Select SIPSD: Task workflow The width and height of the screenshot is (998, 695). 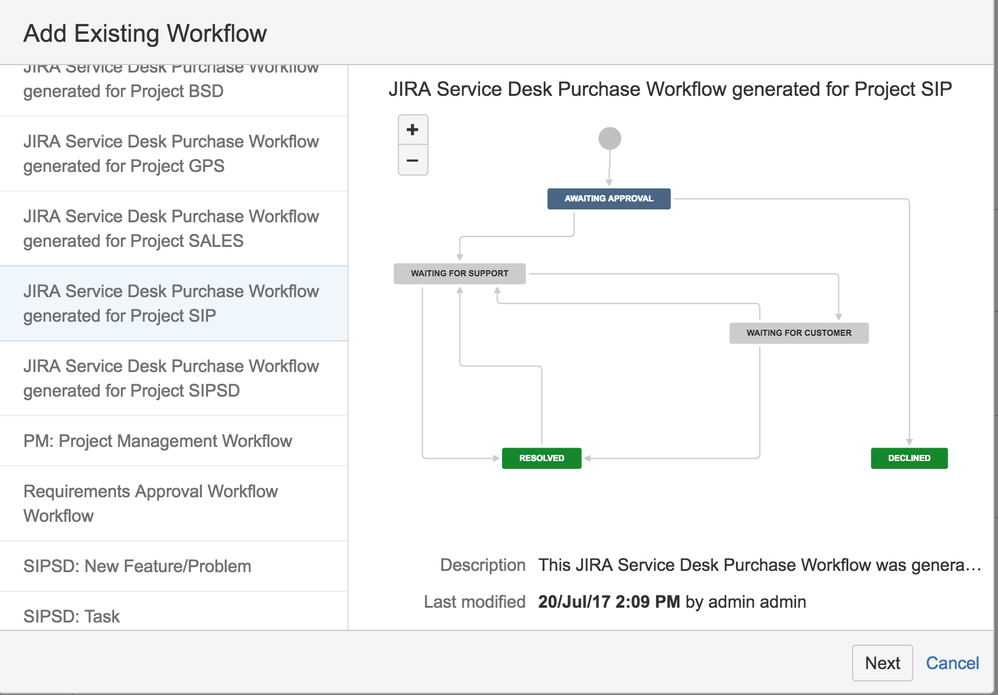point(173,612)
